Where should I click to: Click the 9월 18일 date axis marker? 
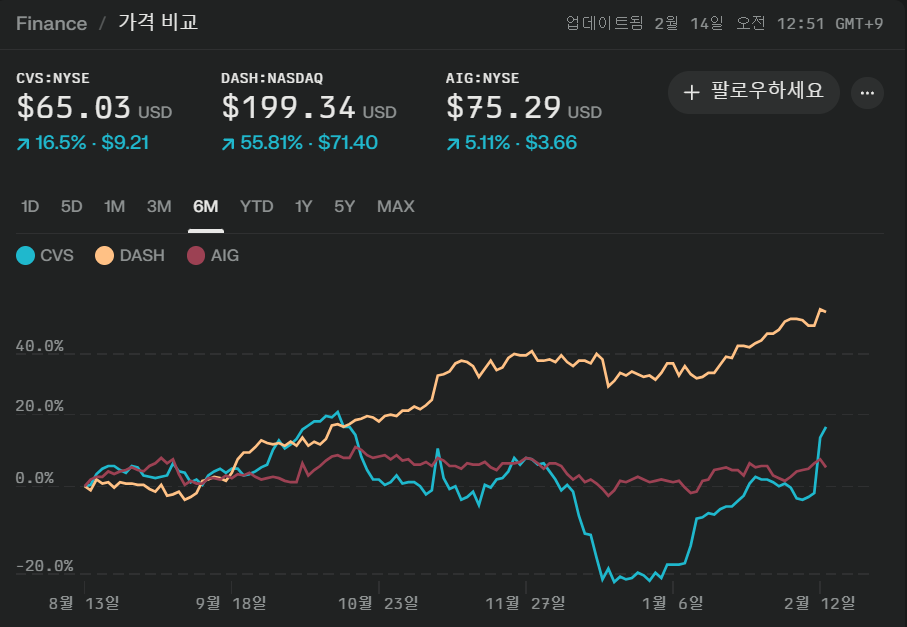coord(231,603)
